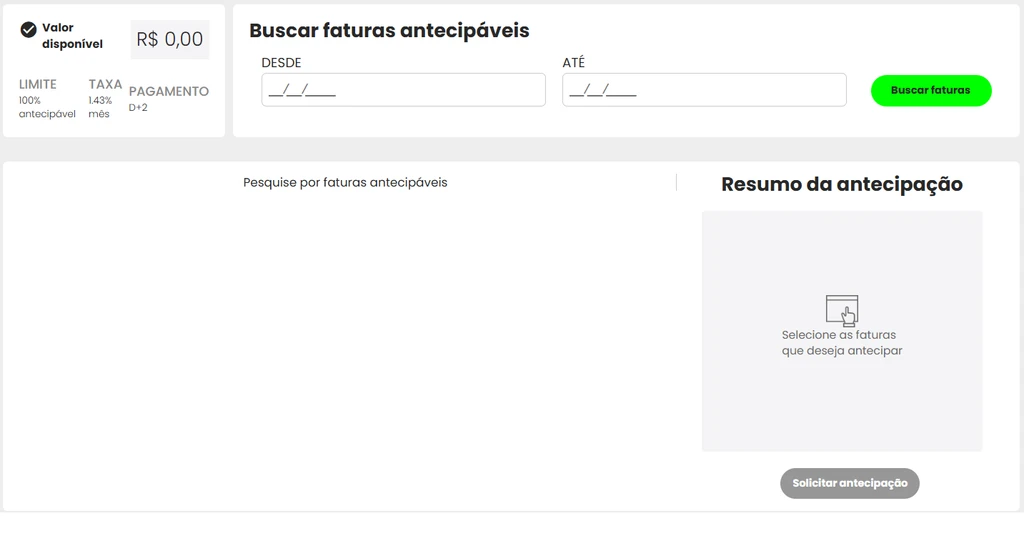Click the 100% antecipável limit text
The image size is (1024, 556).
coord(47,107)
